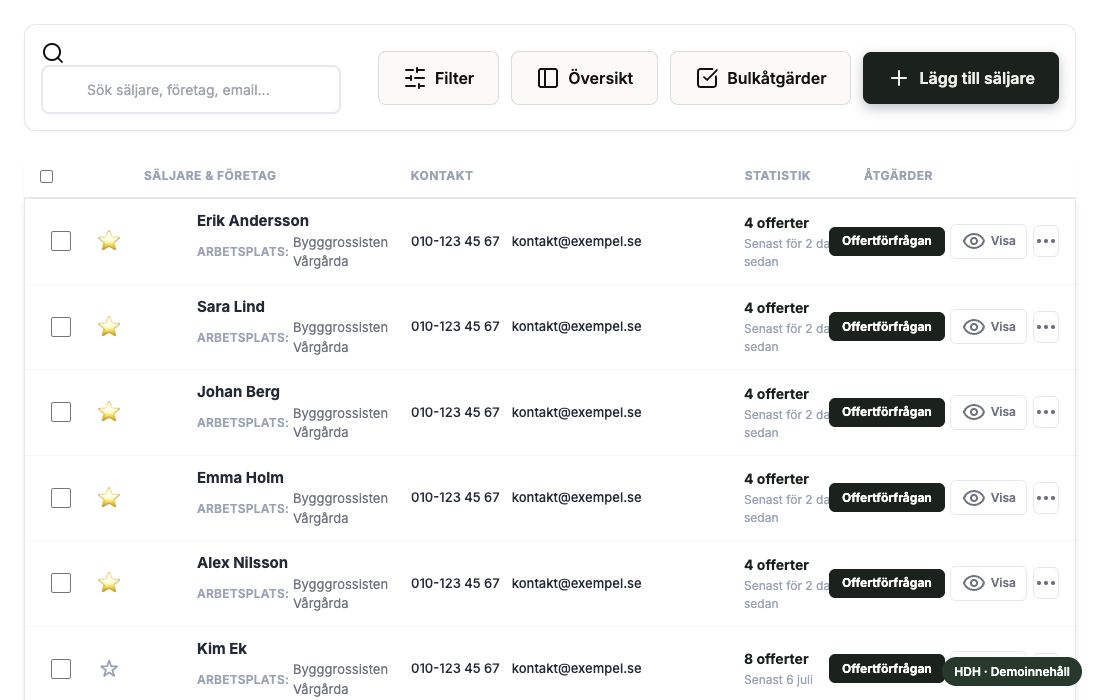This screenshot has height=700, width=1100.
Task: Send Offertförfrågan to Sara Lind
Action: coord(887,327)
